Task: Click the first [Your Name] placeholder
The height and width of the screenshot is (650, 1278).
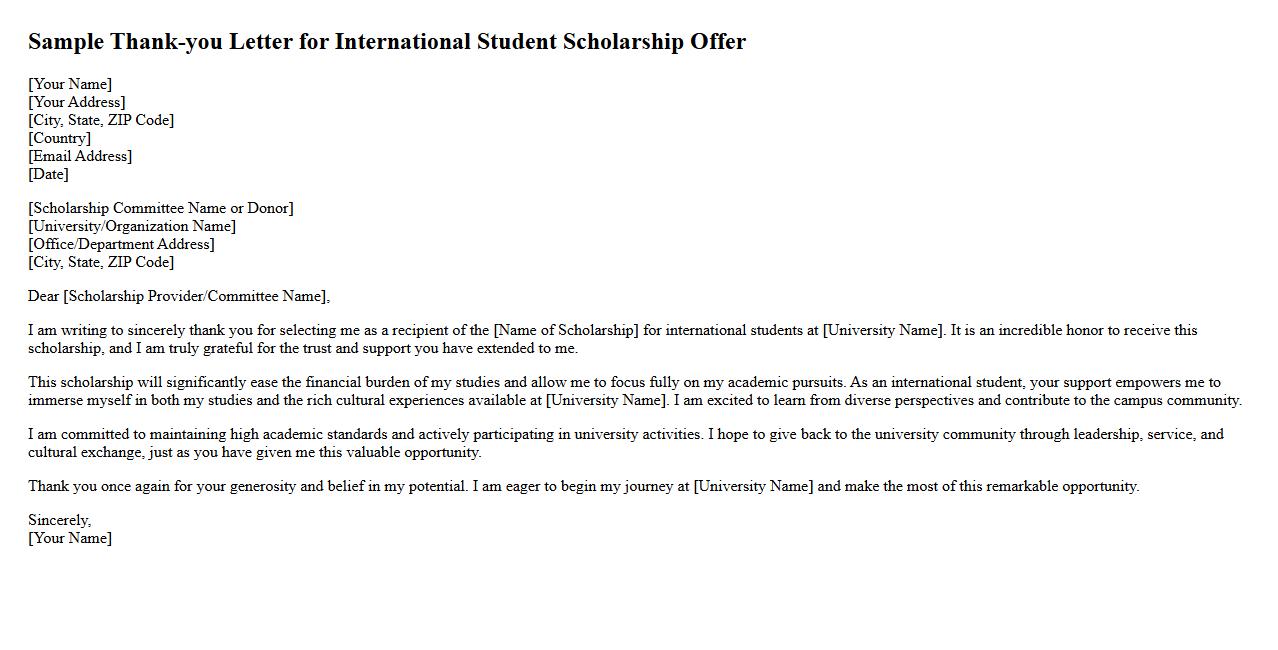Action: 70,84
